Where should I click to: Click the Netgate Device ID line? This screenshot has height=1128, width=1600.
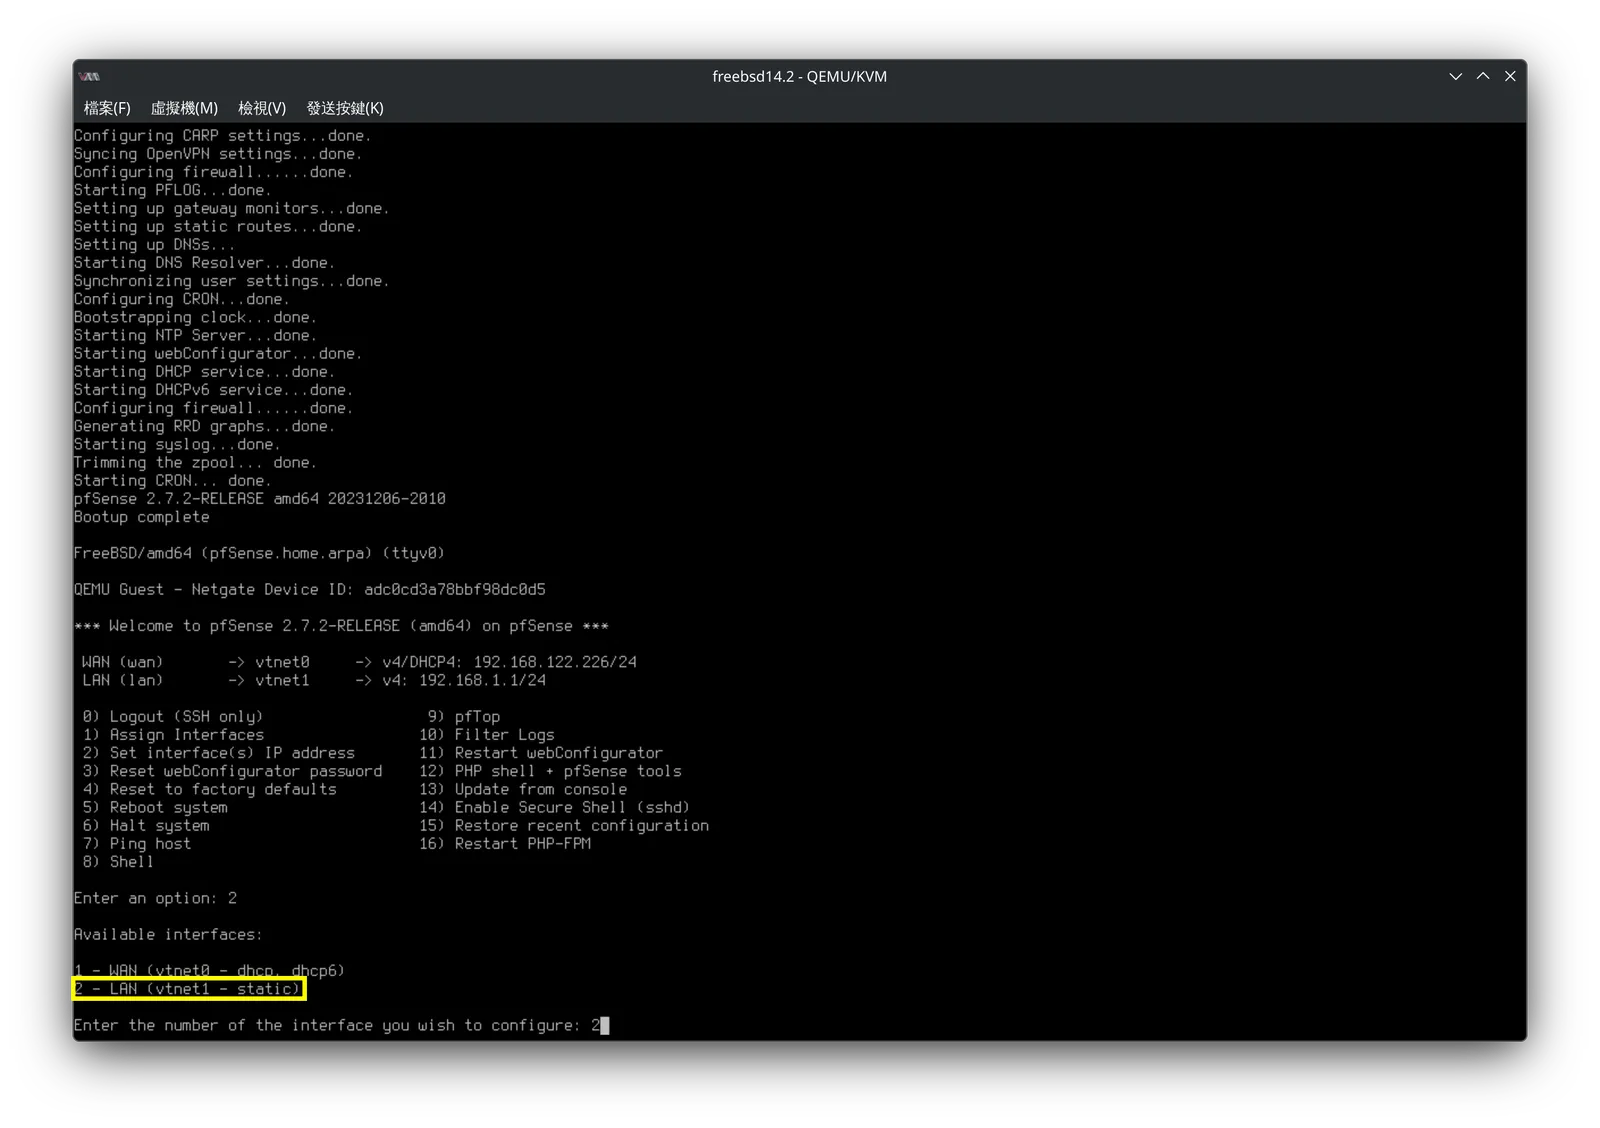(x=310, y=590)
